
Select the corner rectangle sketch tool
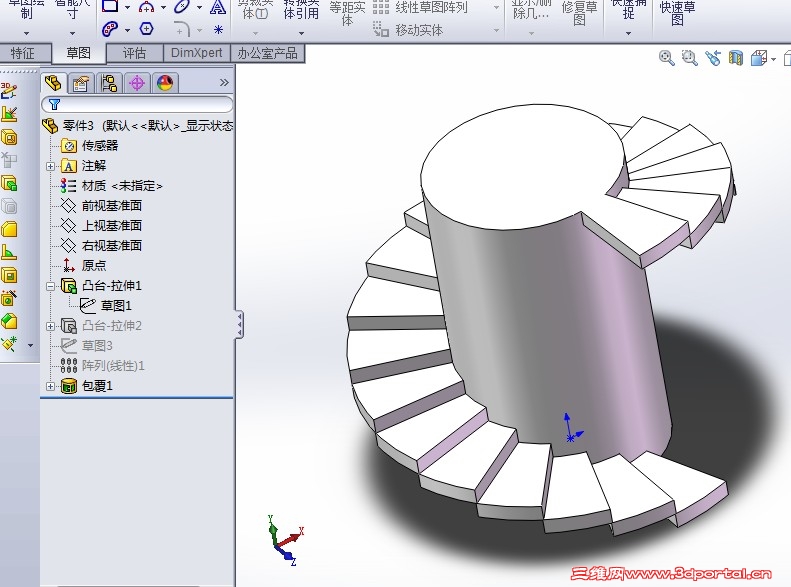click(x=110, y=6)
